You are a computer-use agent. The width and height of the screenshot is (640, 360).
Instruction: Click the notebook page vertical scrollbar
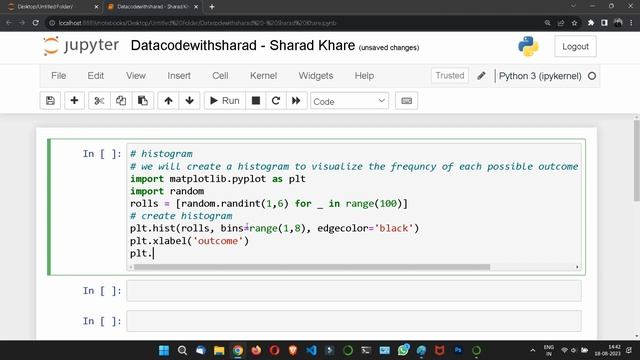point(636,160)
